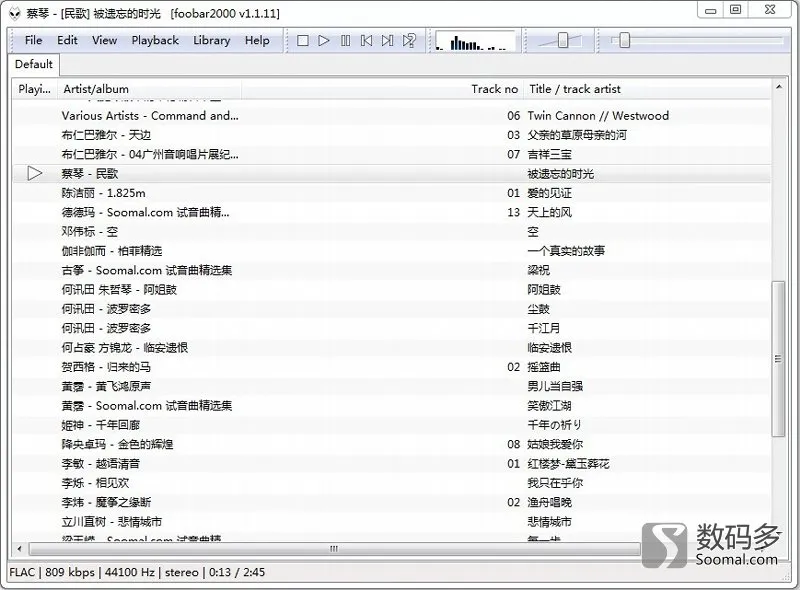Select the row "布仁巴雅尔 - 天边"
This screenshot has width=800, height=590.
click(x=392, y=135)
